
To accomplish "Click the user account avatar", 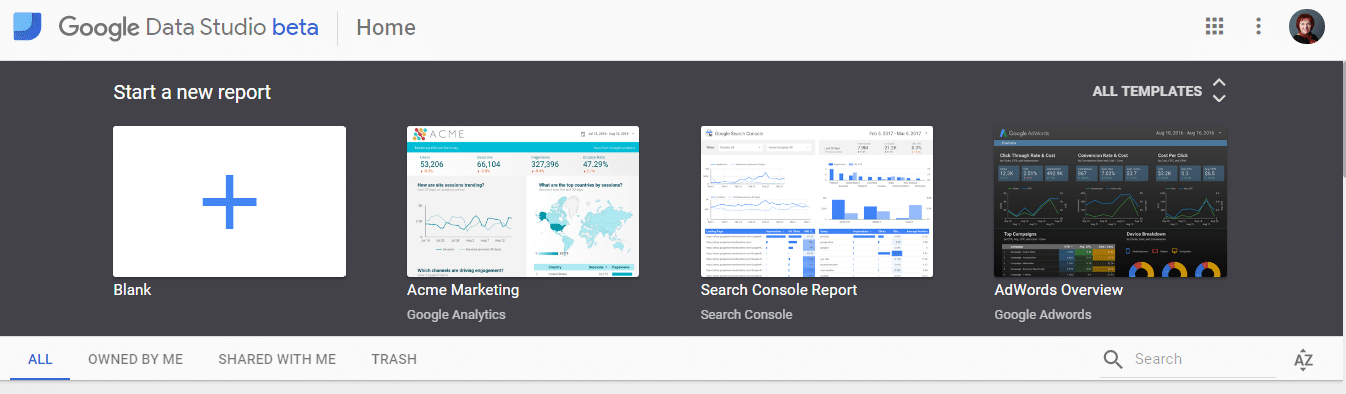I will coord(1307,27).
